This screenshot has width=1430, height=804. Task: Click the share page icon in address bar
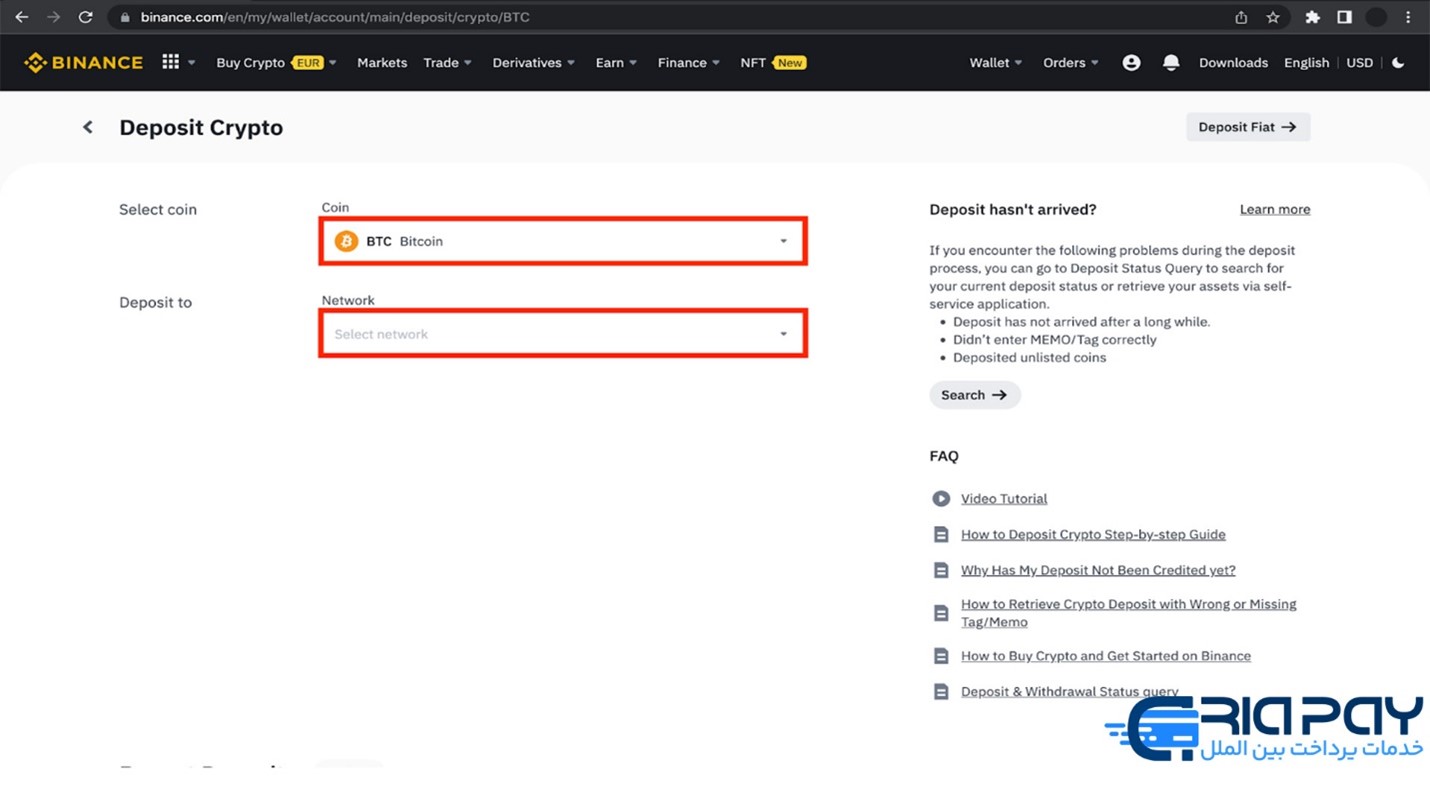[x=1241, y=17]
